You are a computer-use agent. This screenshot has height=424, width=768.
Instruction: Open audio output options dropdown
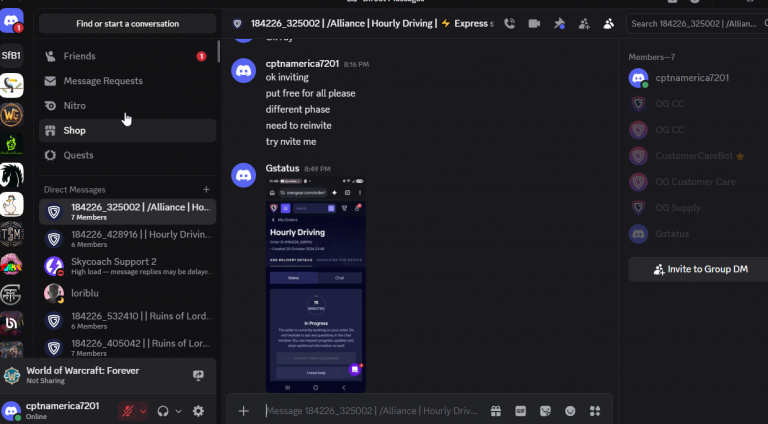(x=178, y=411)
